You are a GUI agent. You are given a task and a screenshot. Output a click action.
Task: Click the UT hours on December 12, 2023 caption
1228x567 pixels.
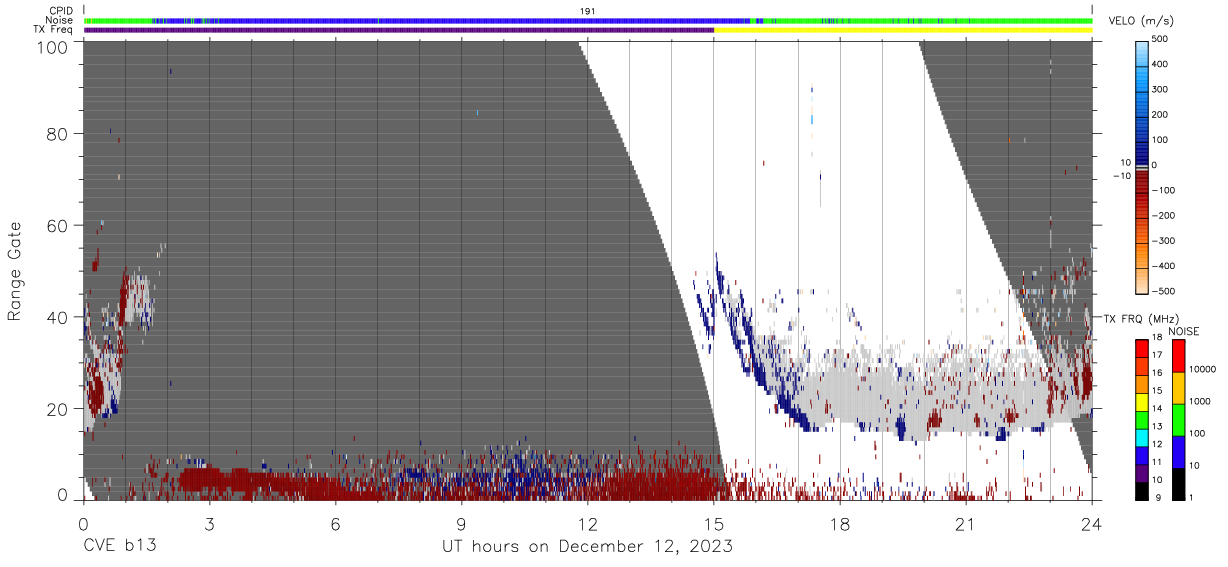click(588, 547)
